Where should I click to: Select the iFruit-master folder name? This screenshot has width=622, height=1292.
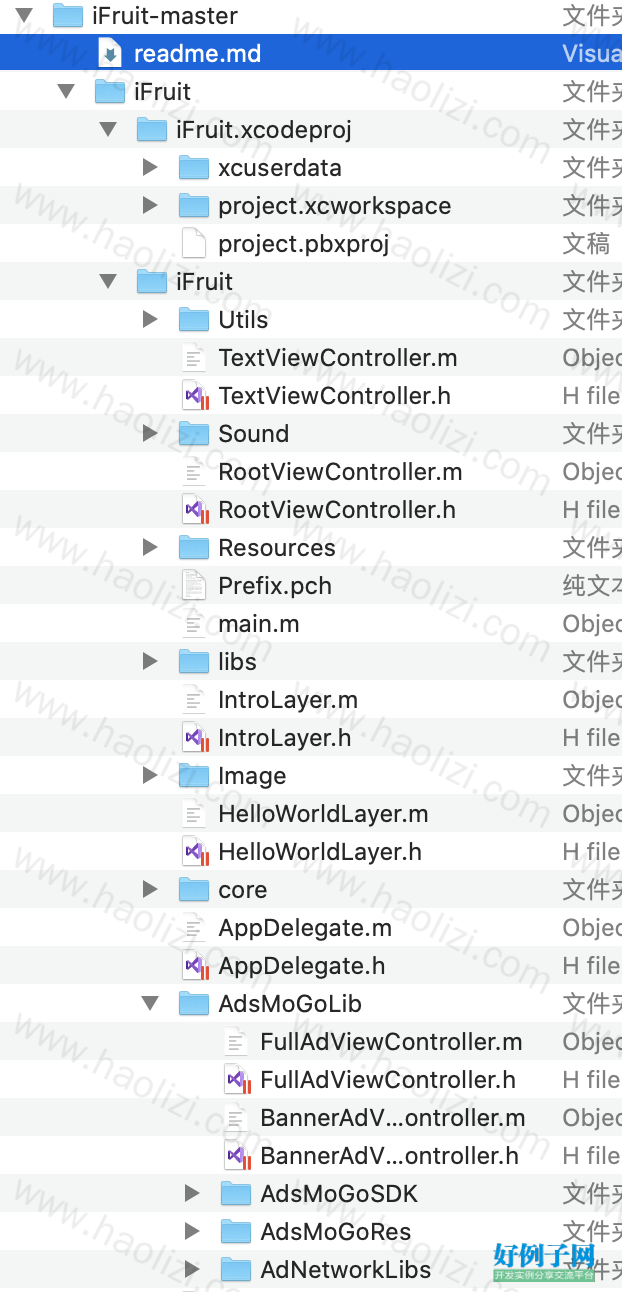pos(165,16)
